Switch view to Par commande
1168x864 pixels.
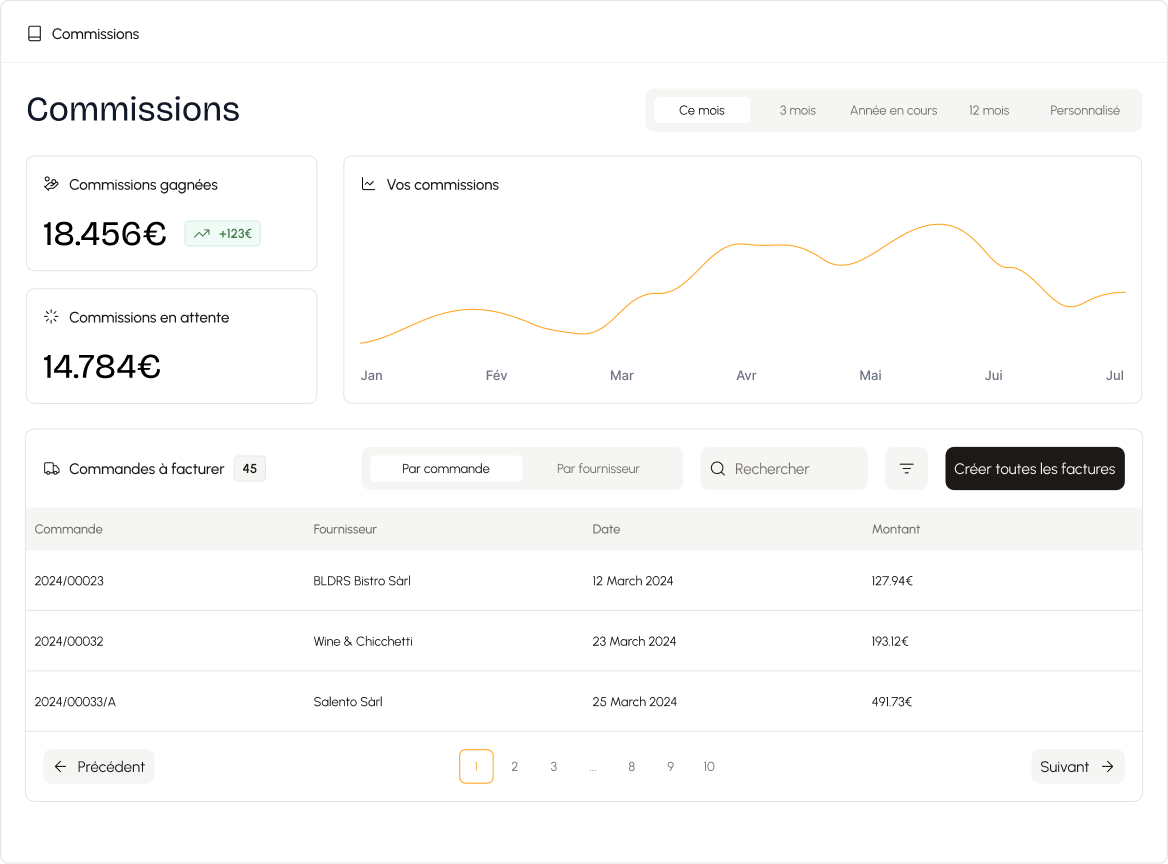(x=446, y=468)
